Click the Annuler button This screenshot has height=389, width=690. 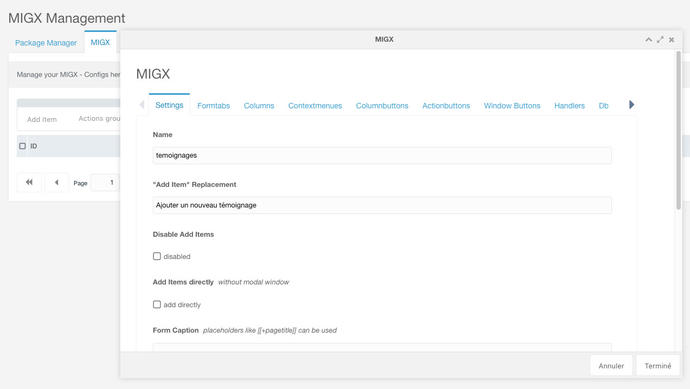(x=611, y=366)
